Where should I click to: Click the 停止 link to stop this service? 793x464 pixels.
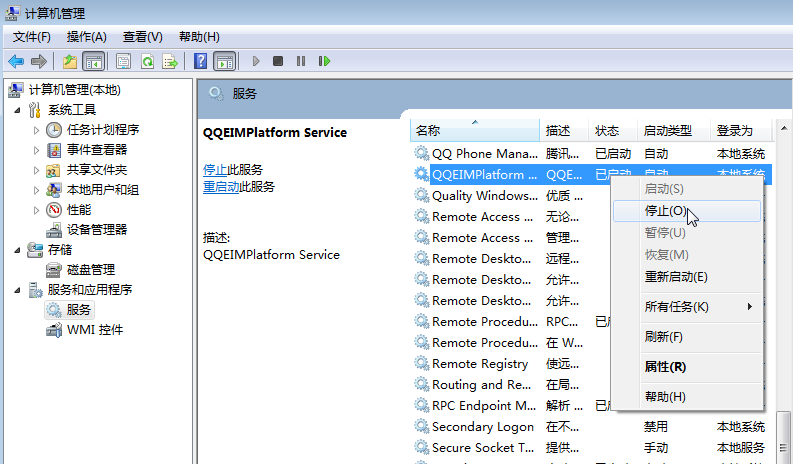click(215, 170)
